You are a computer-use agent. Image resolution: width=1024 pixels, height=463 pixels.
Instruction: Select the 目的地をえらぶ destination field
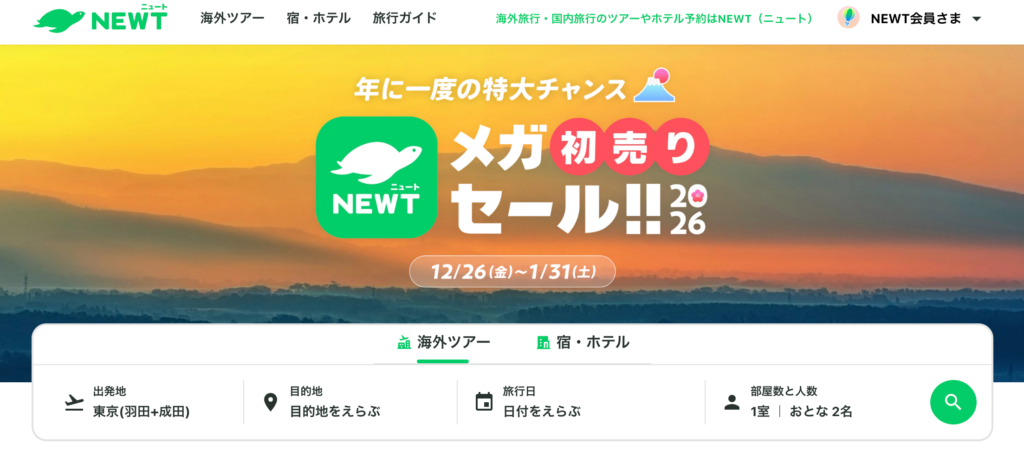(x=350, y=402)
